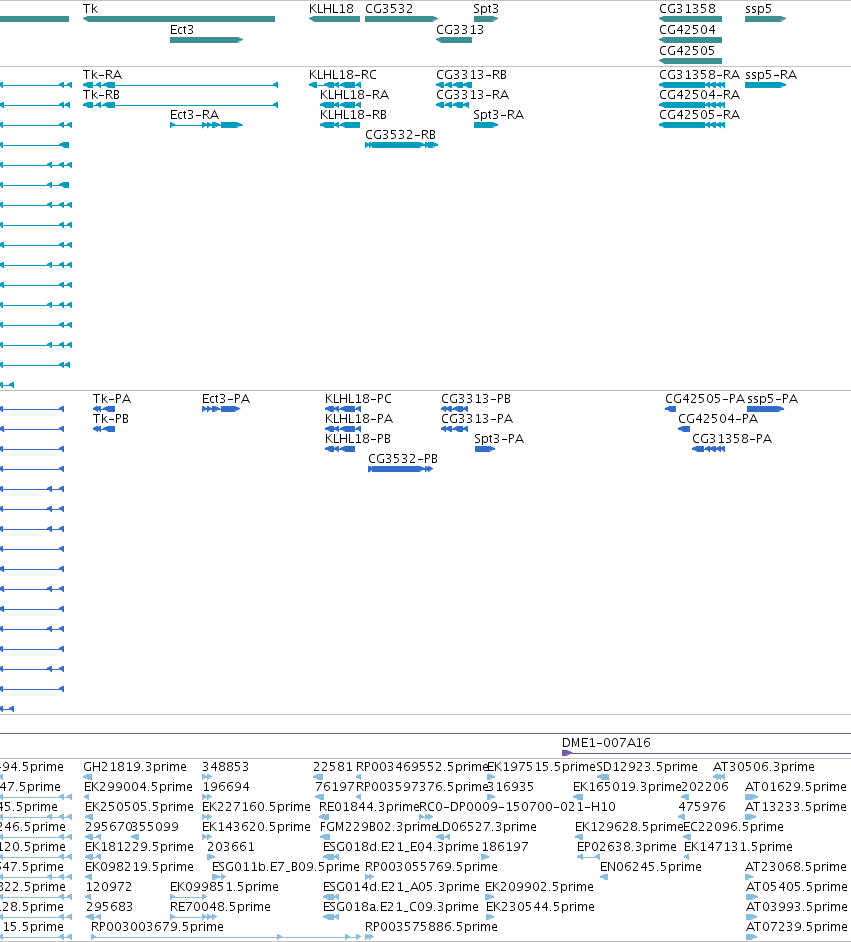
Task: Click the Tk gene label
Action: pyautogui.click(x=91, y=9)
